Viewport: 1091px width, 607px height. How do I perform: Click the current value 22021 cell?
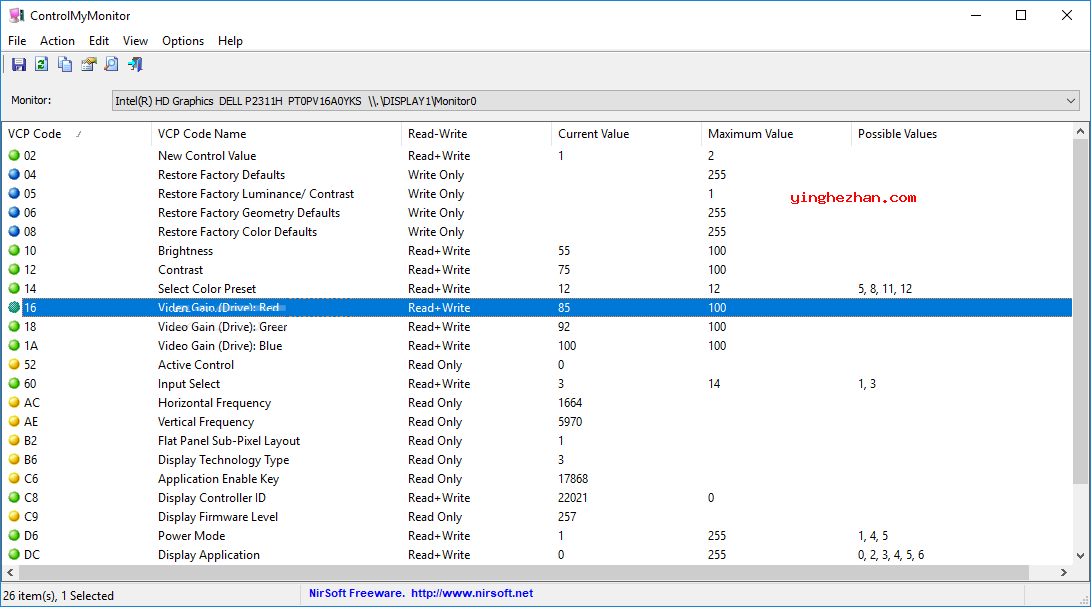(x=573, y=498)
